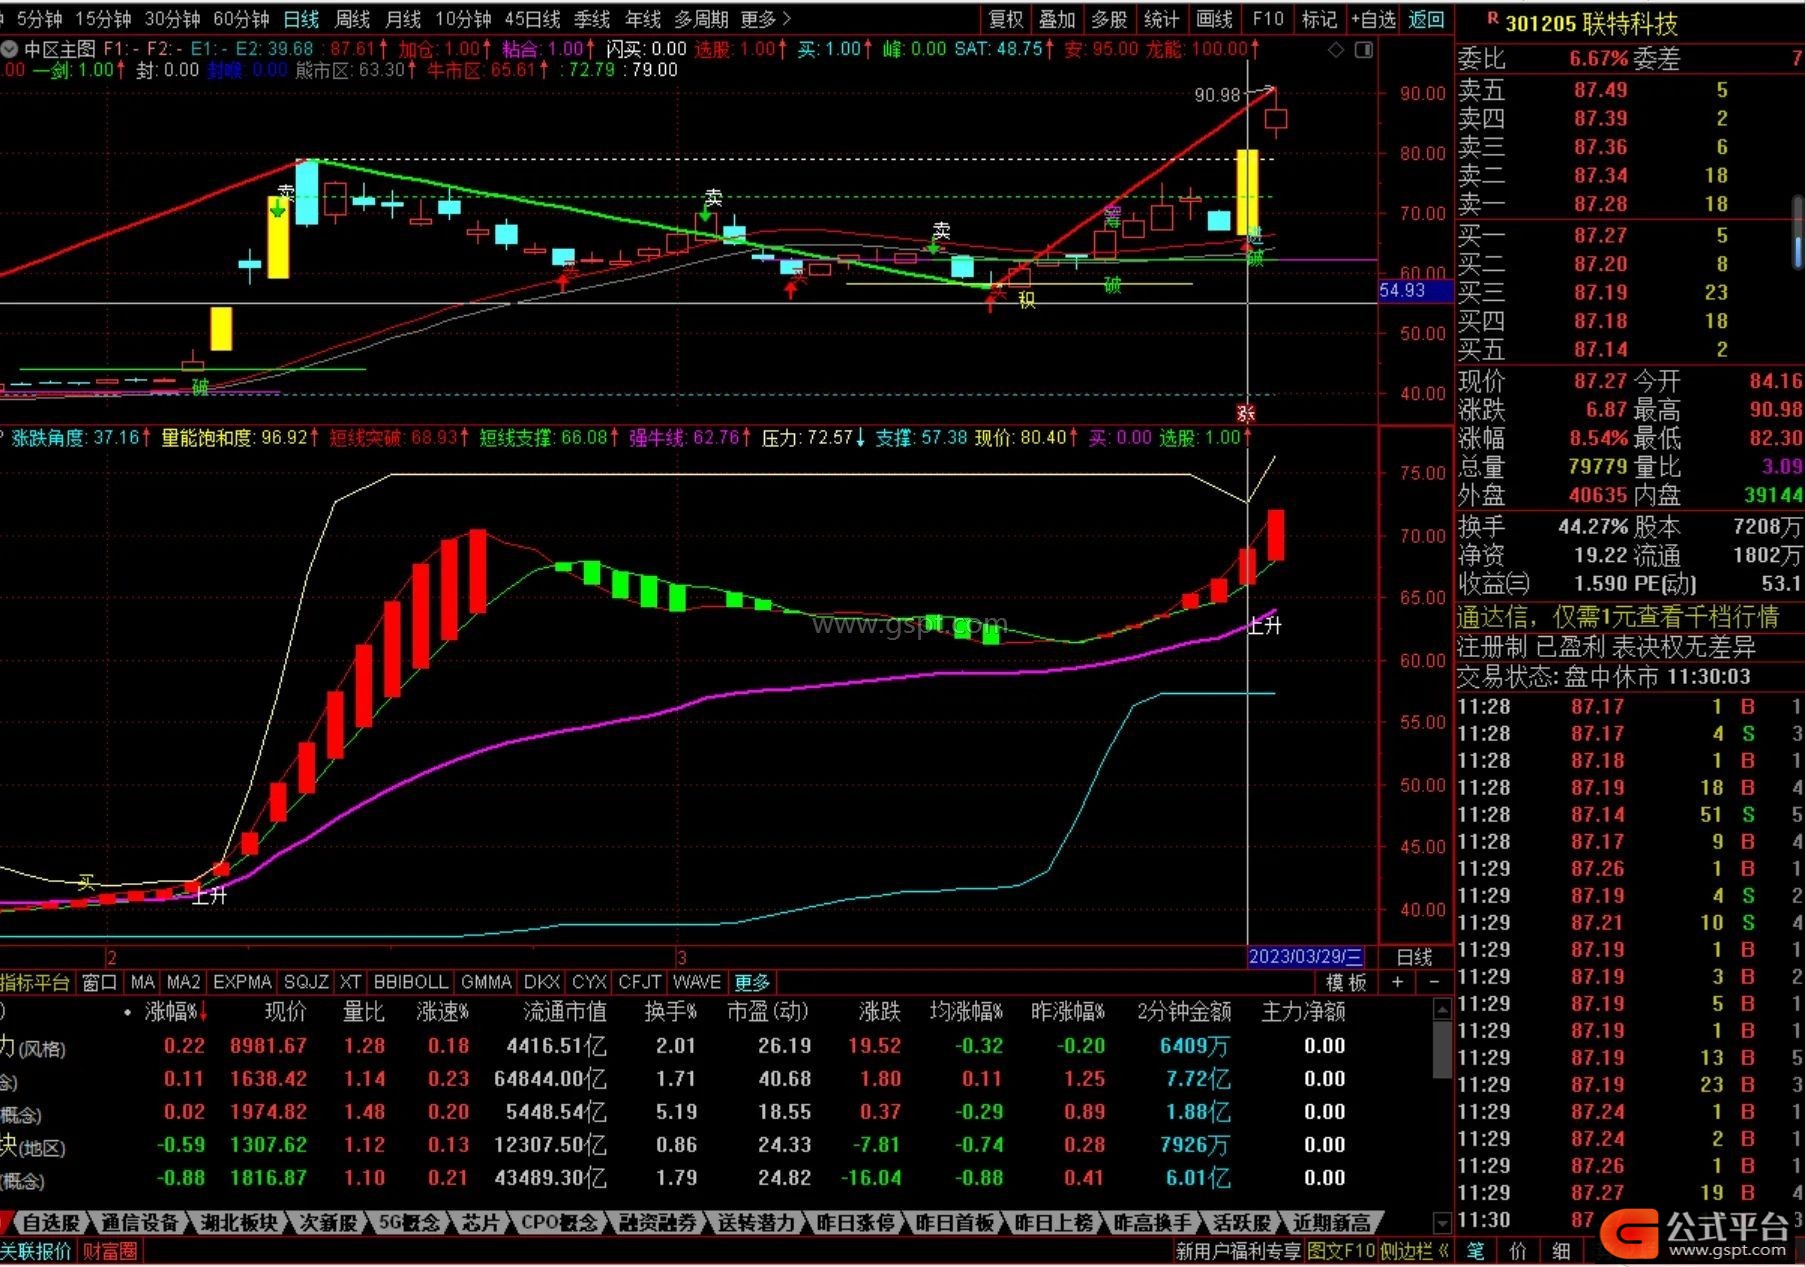
Task: Open 更多 indicators list
Action: [x=752, y=982]
